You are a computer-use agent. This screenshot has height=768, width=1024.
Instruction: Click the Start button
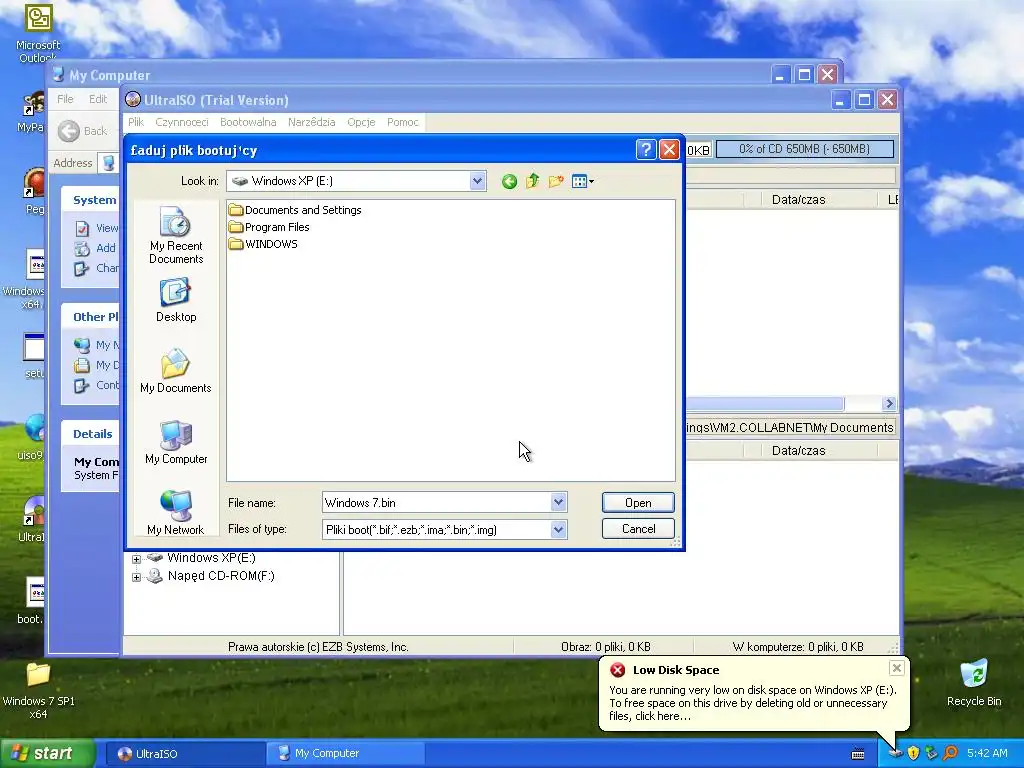point(48,753)
